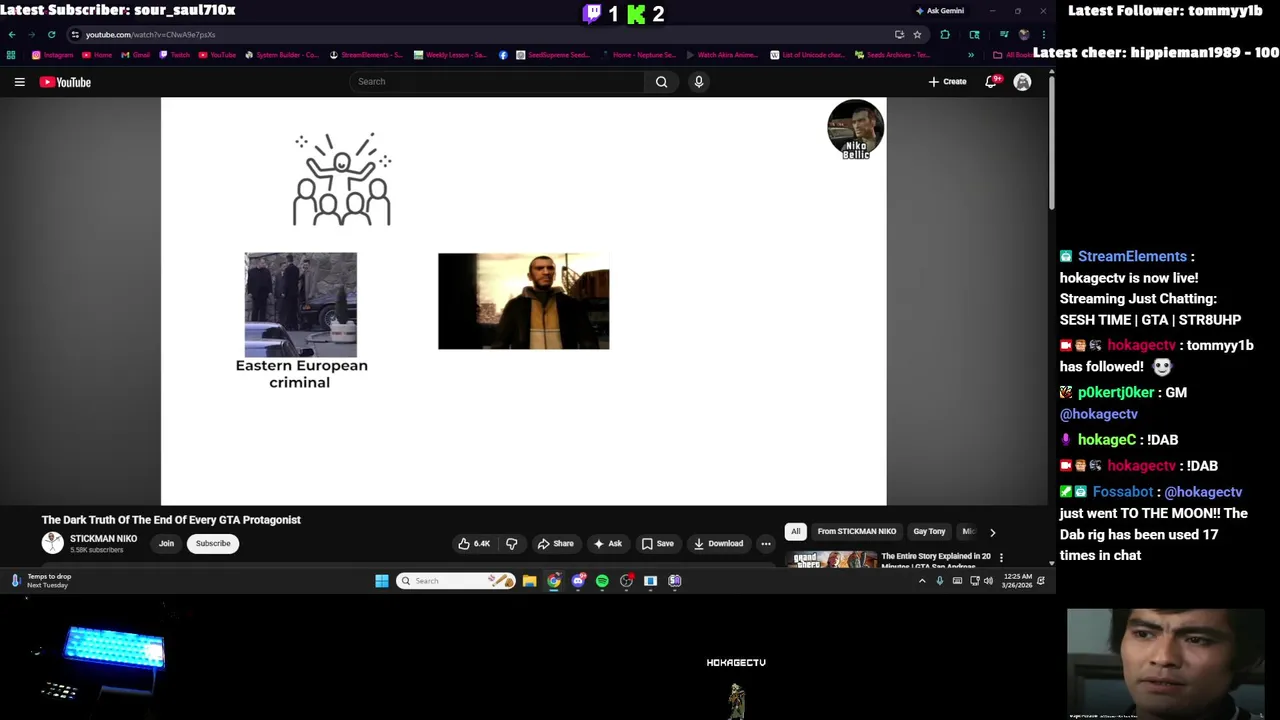1280x720 pixels.
Task: Open the STICKMAN NIKO channel name link
Action: (x=103, y=539)
